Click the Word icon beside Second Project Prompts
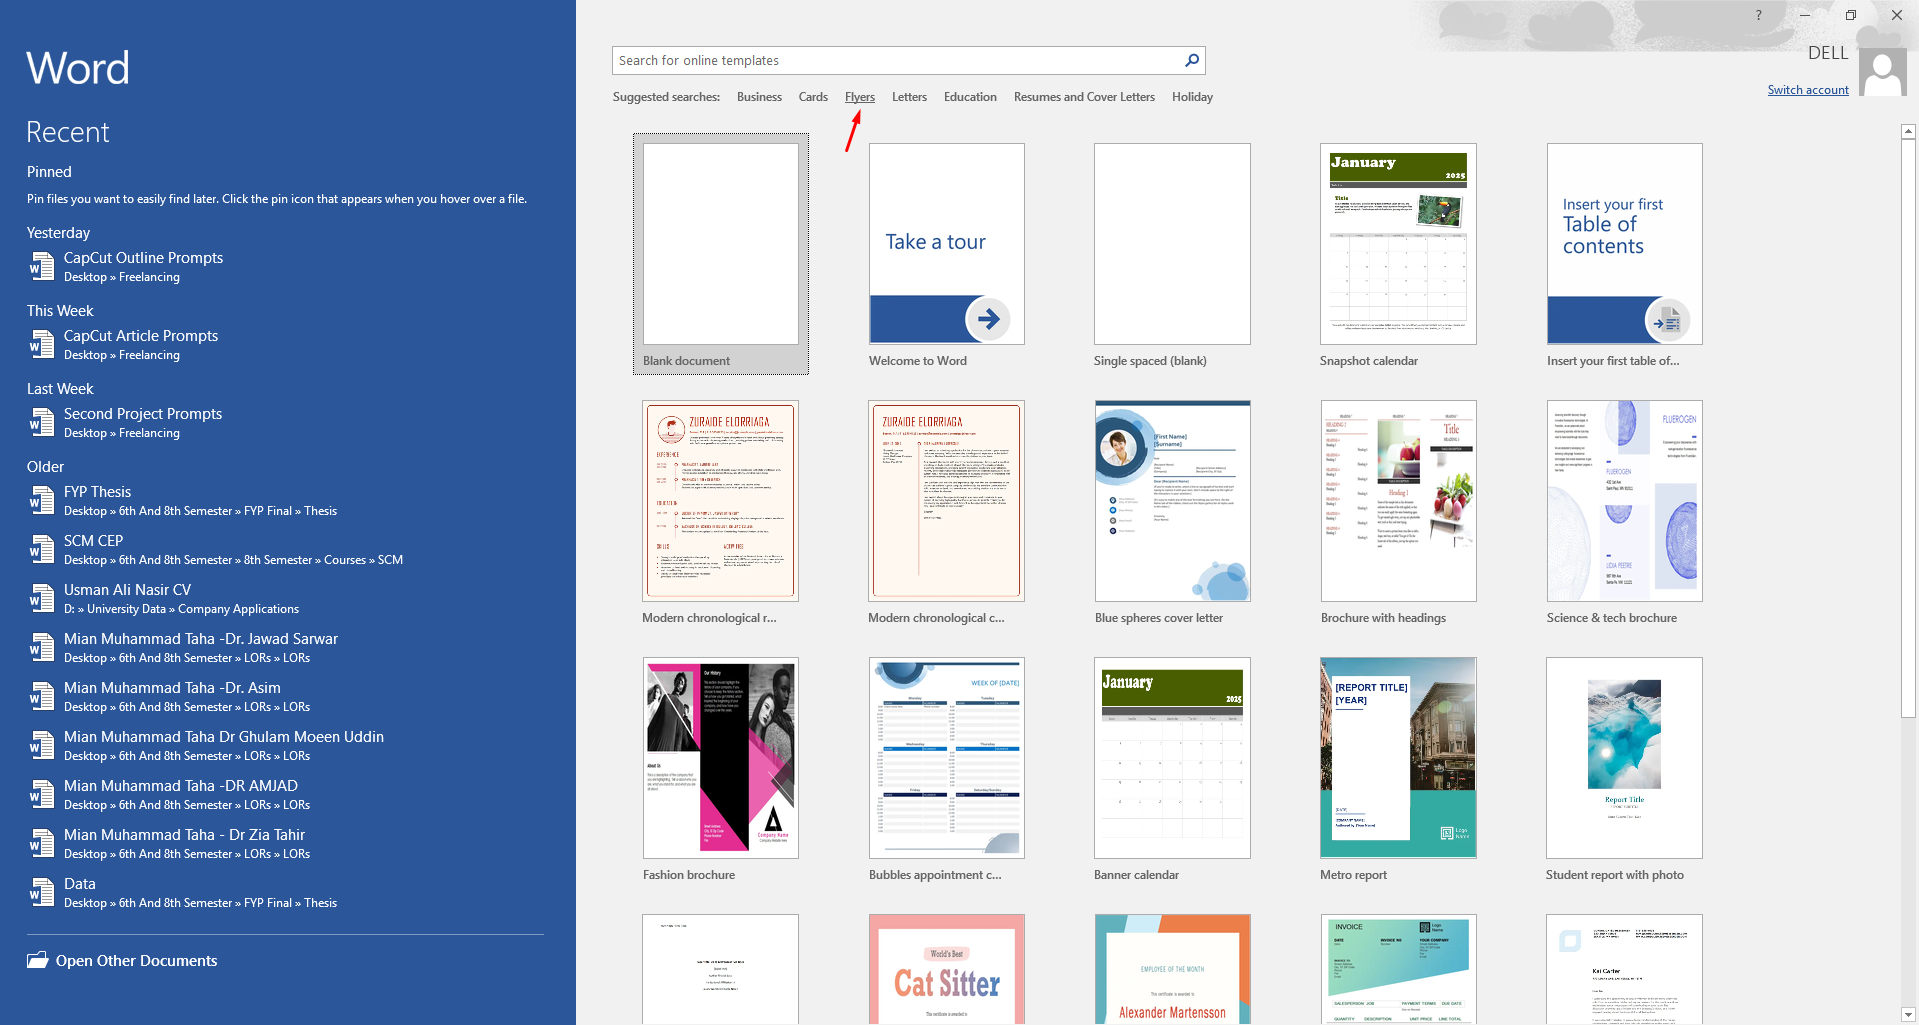Screen dimensions: 1919x1025 click(x=41, y=422)
